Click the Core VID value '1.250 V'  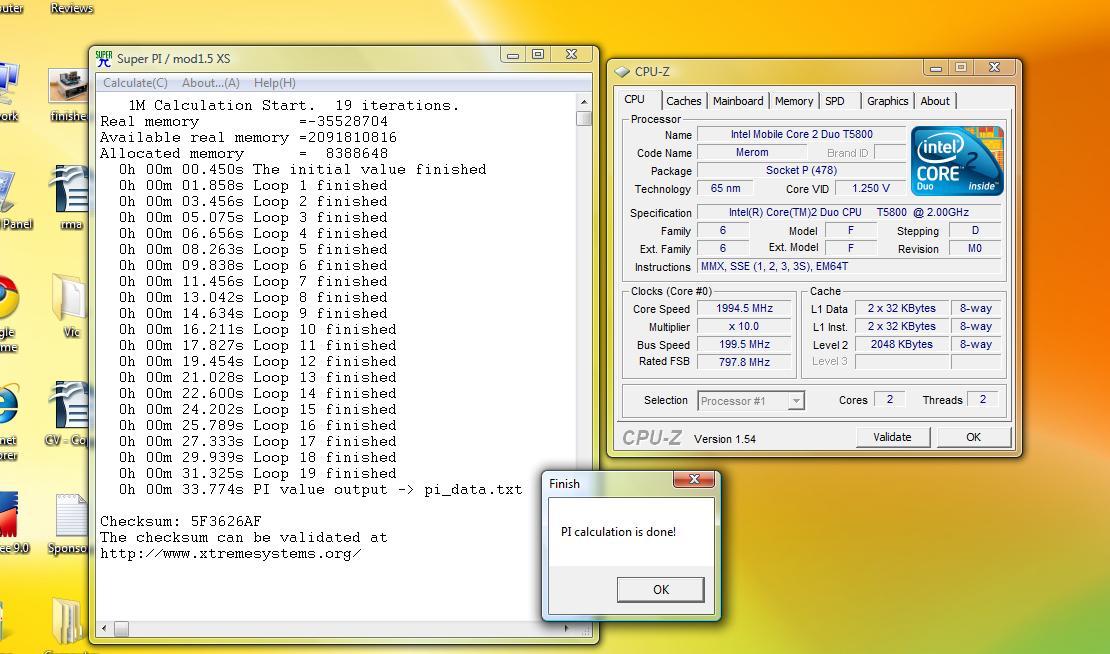[x=871, y=188]
